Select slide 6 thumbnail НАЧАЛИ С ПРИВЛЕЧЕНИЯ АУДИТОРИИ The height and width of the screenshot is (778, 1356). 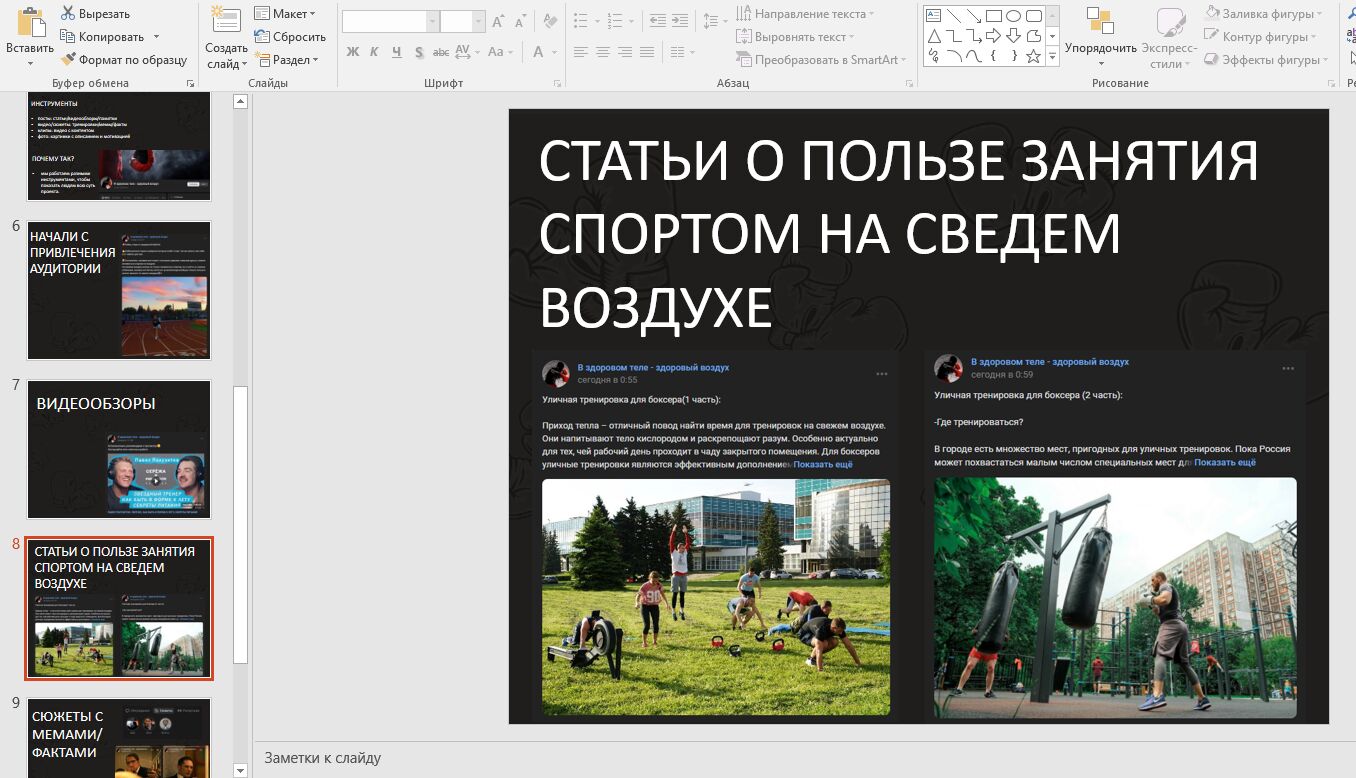(x=119, y=290)
